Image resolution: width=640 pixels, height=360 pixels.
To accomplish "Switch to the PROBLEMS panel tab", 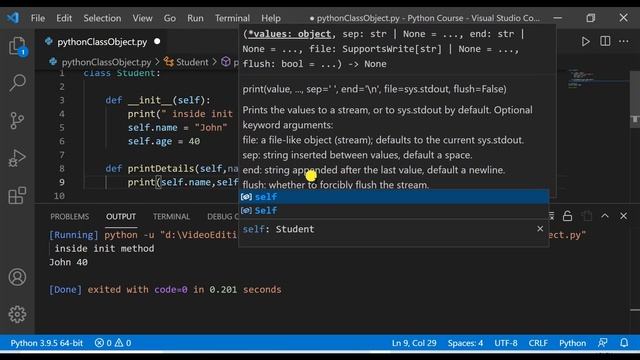I will [70, 216].
